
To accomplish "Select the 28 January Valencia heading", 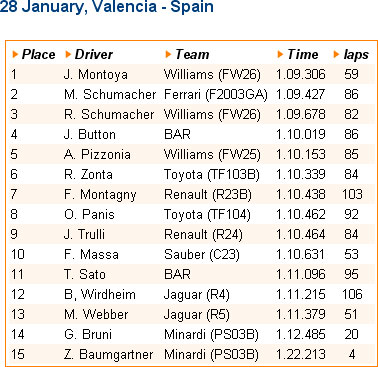I will [107, 7].
